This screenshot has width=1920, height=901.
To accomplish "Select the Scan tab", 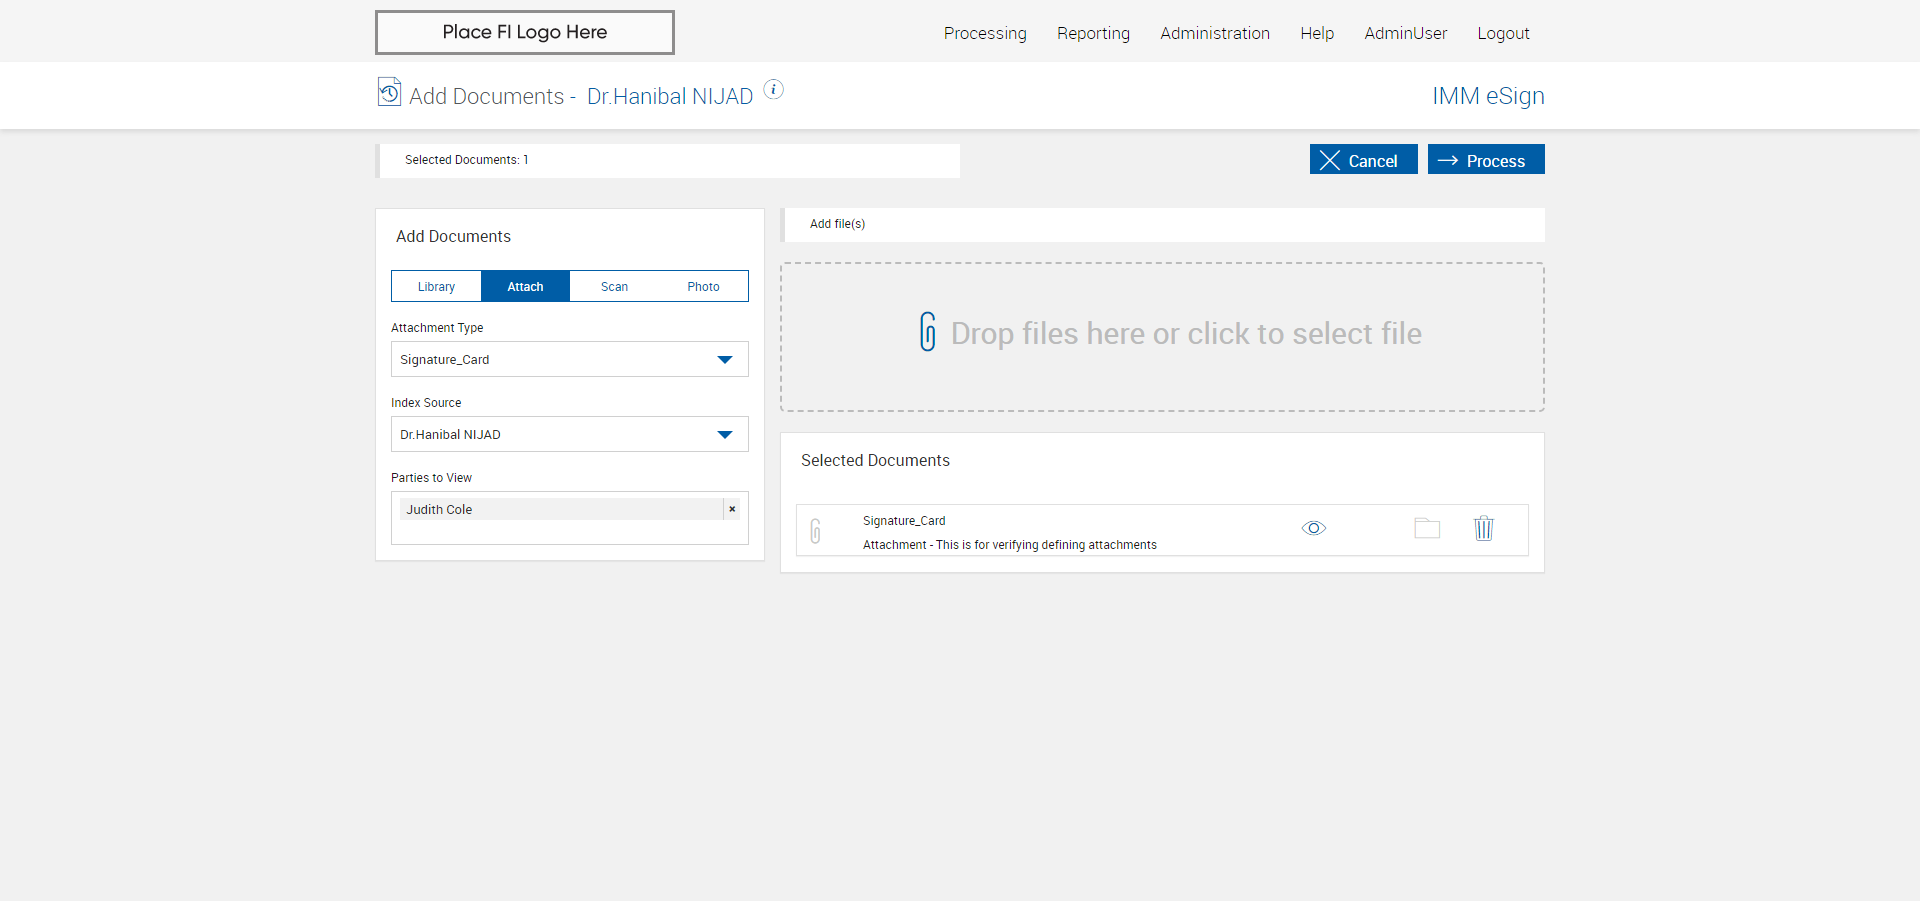I will tap(614, 287).
